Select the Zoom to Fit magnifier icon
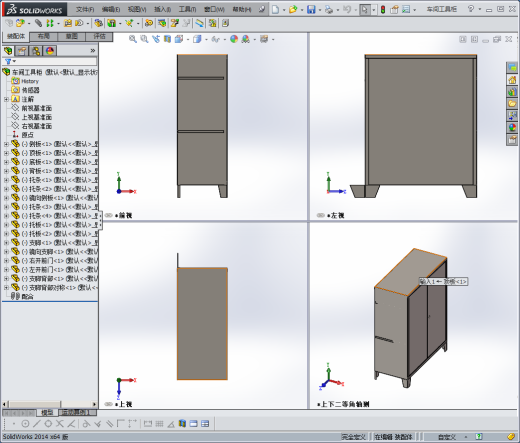This screenshot has width=520, height=443. [133, 39]
